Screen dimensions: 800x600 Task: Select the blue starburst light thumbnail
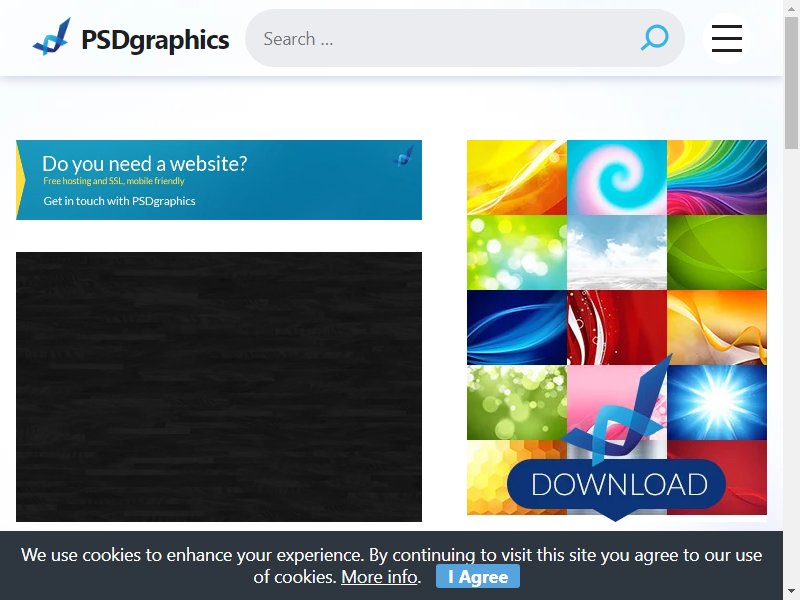tap(717, 403)
